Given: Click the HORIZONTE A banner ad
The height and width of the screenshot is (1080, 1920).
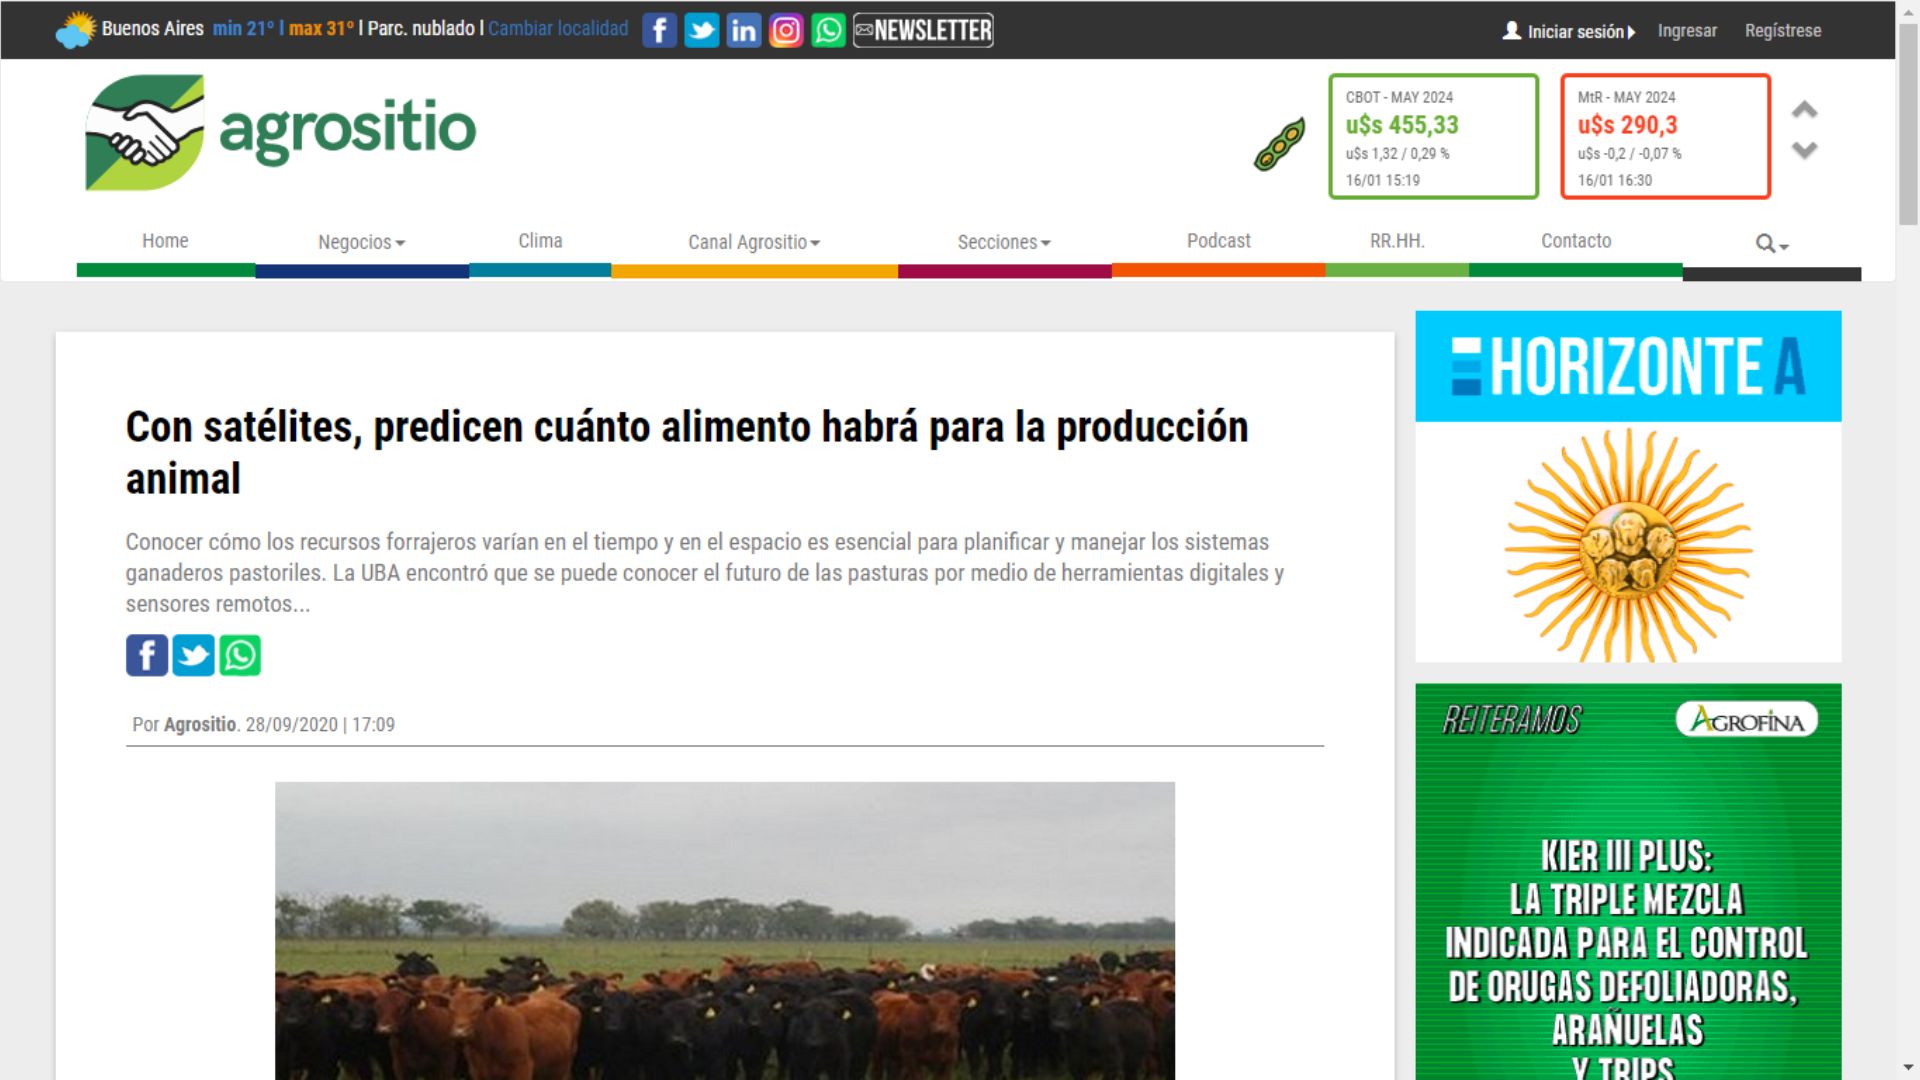Looking at the screenshot, I should click(x=1627, y=486).
